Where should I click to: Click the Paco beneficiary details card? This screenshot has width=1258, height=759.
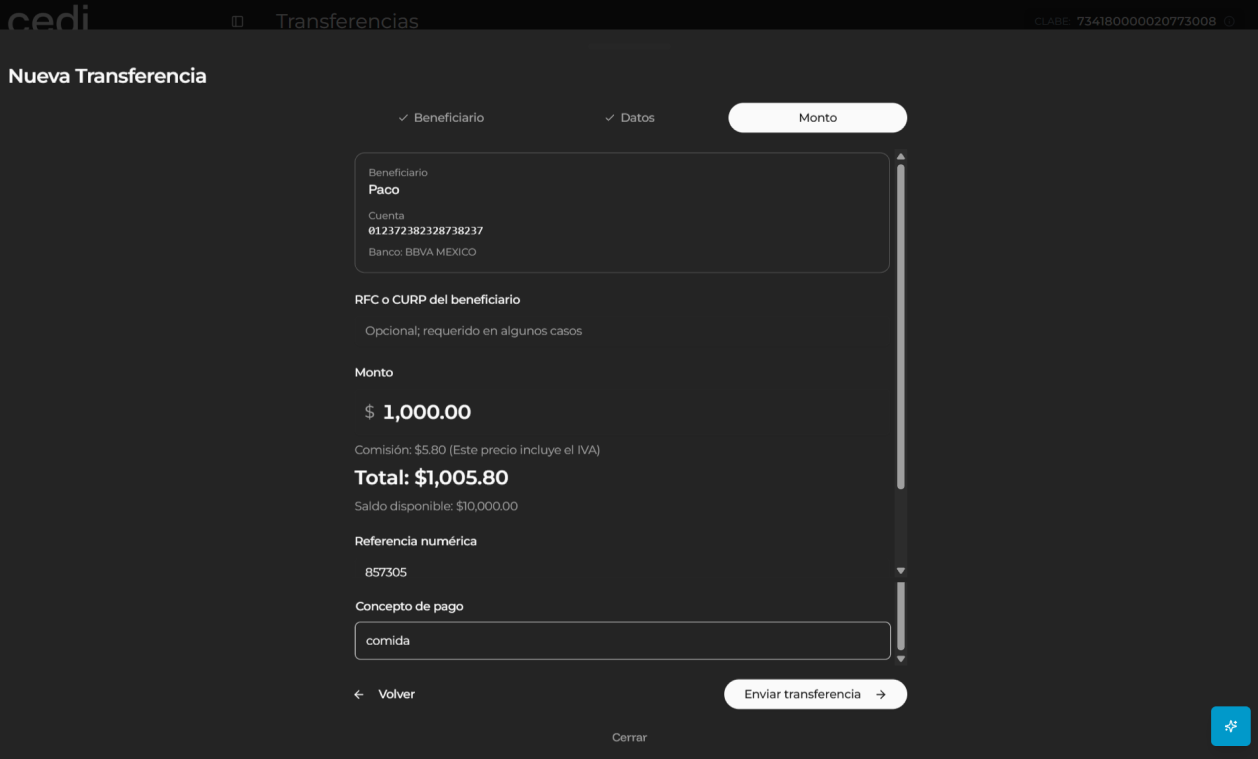[x=622, y=212]
